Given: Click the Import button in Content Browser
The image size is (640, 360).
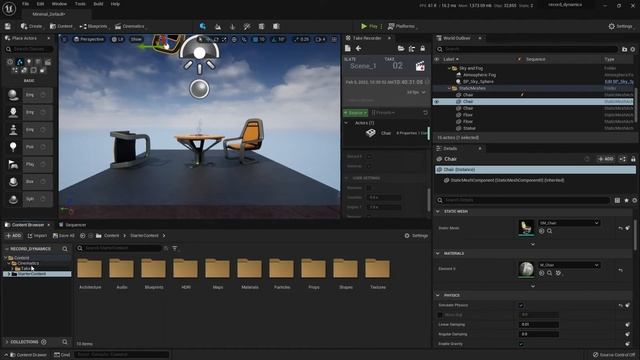Looking at the screenshot, I should tap(37, 236).
